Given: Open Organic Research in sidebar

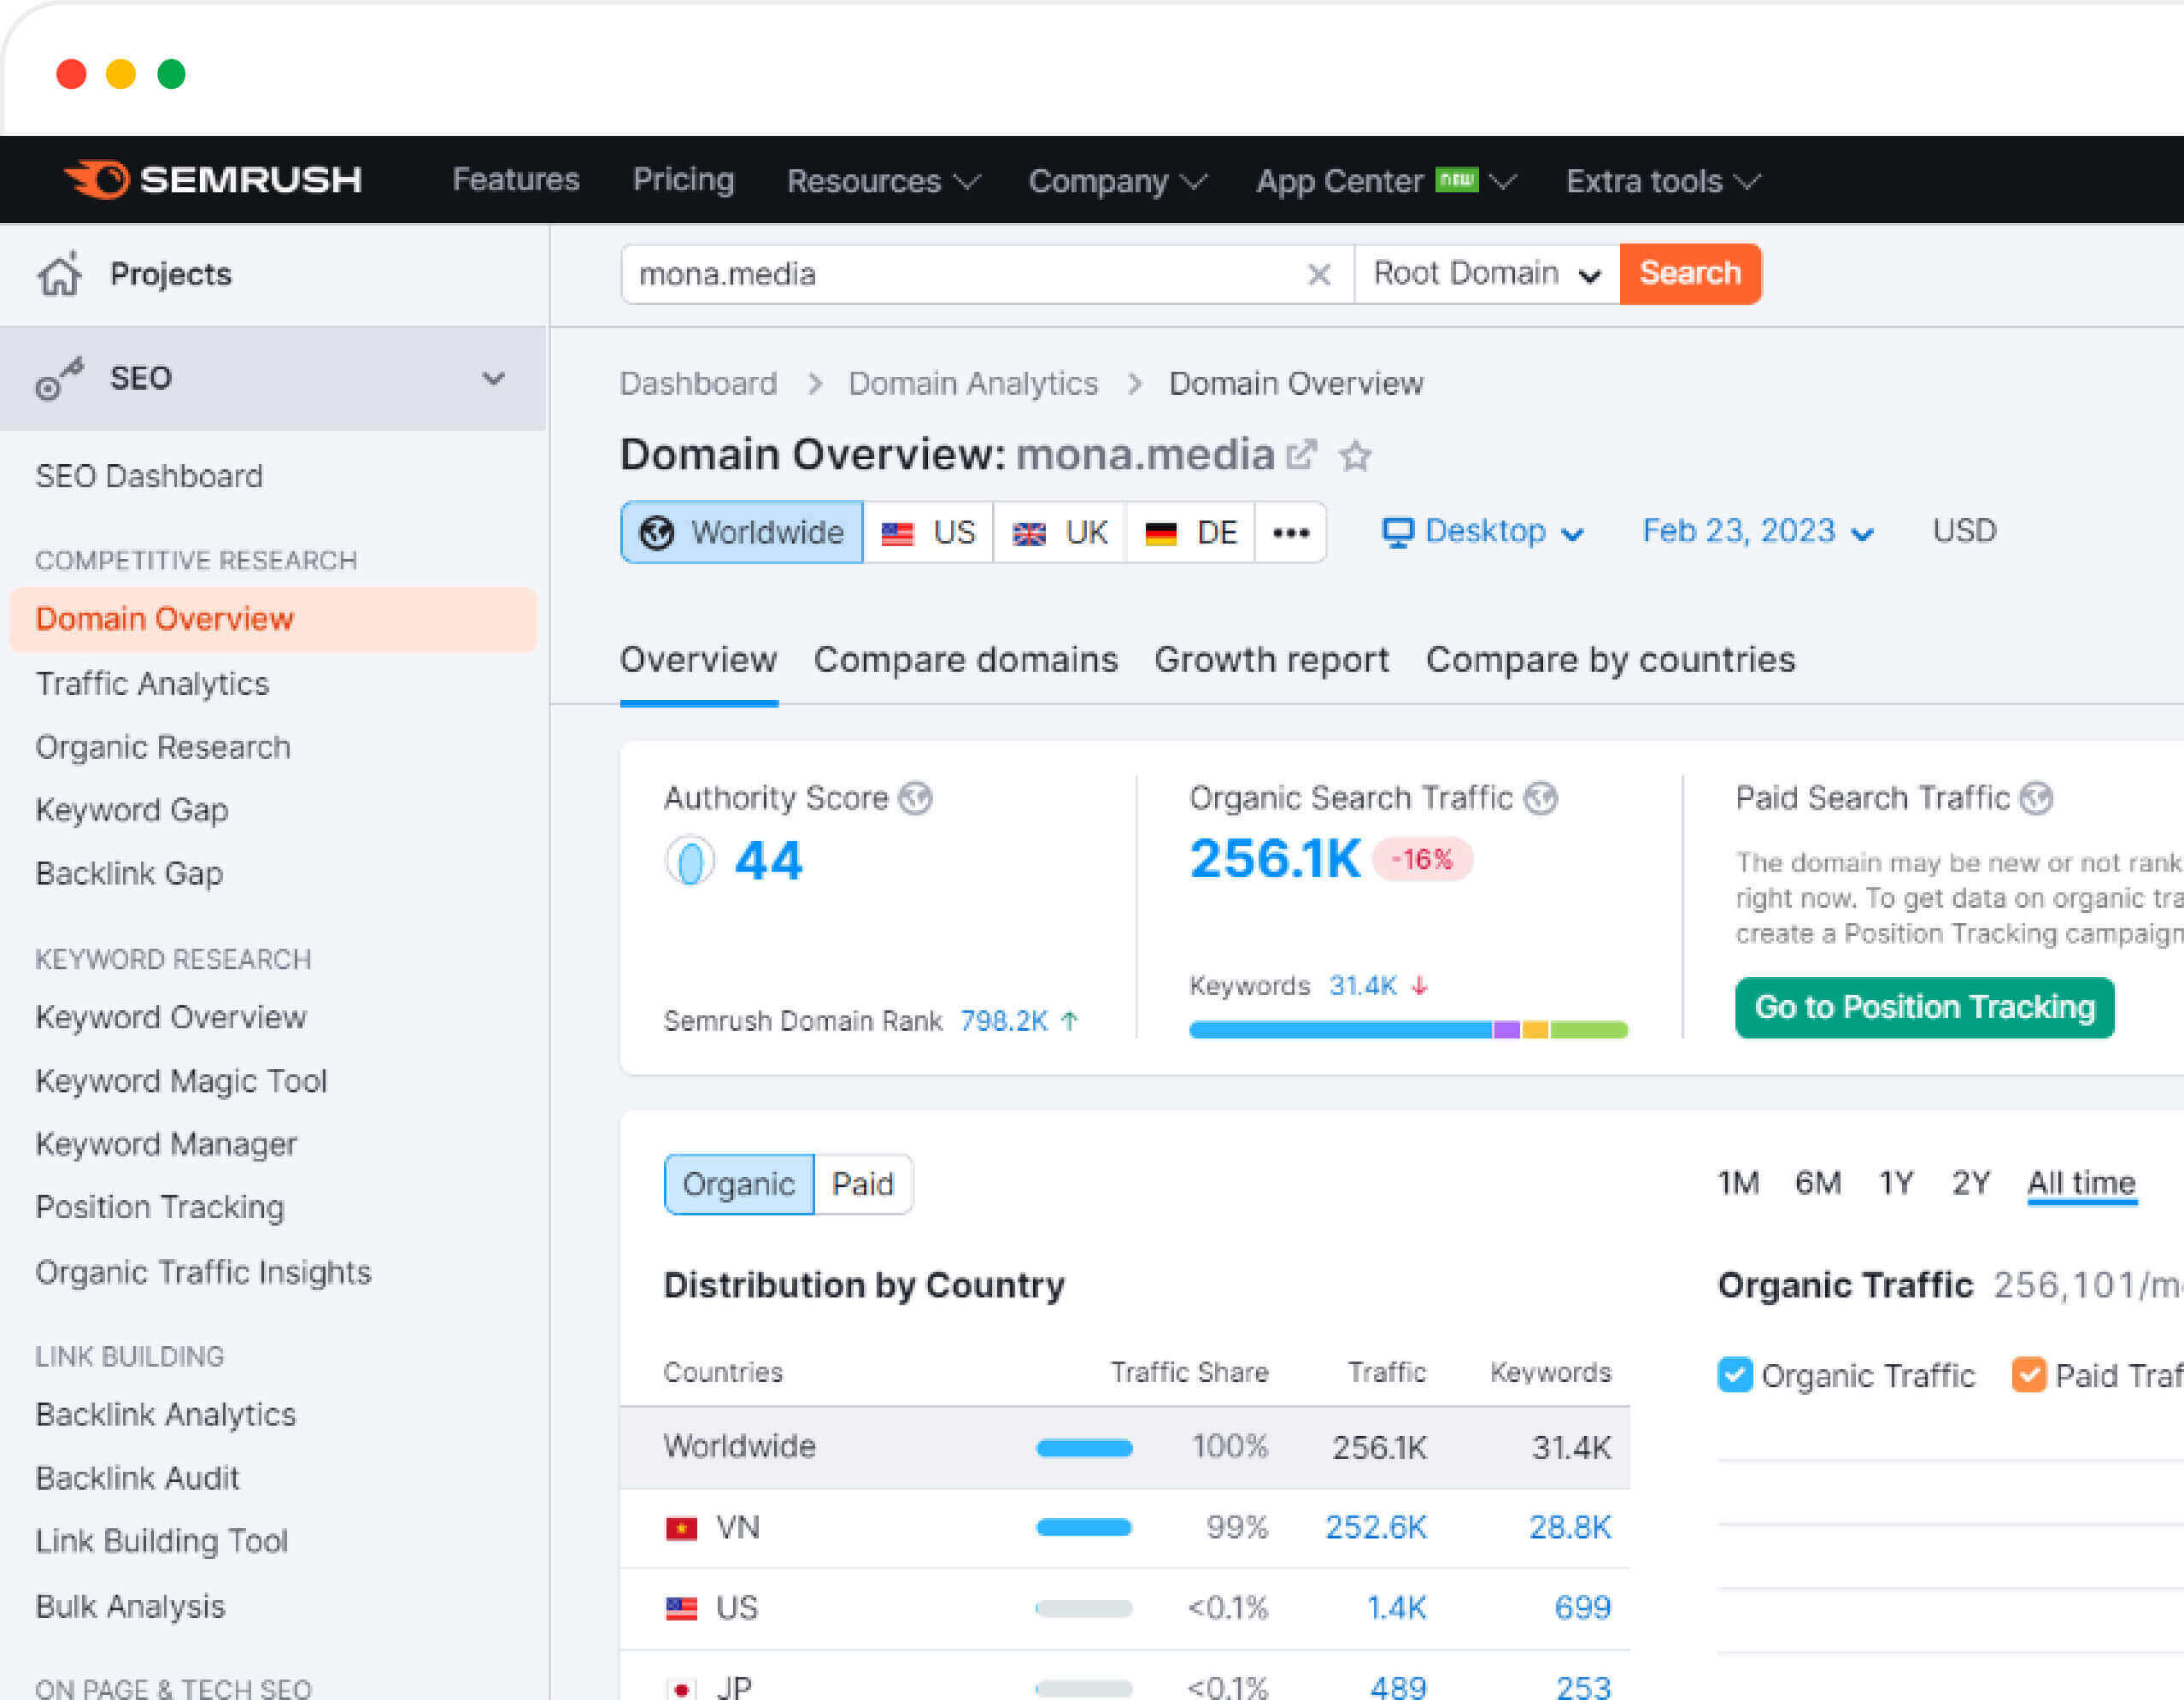Looking at the screenshot, I should coord(163,747).
